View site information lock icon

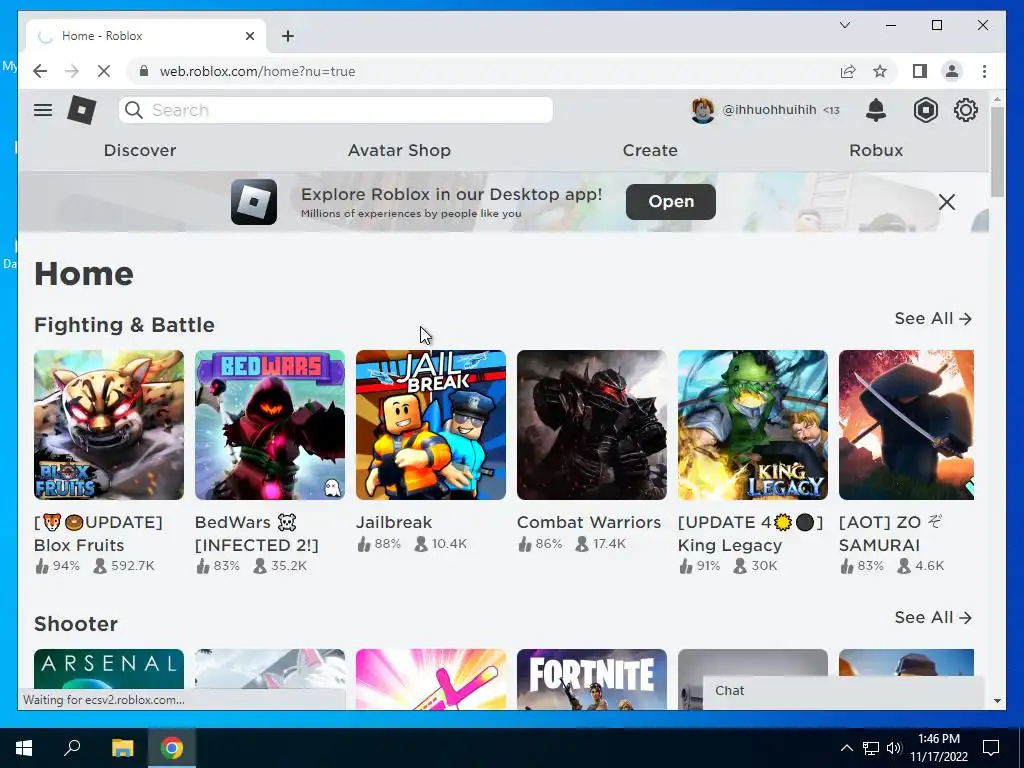(x=144, y=71)
